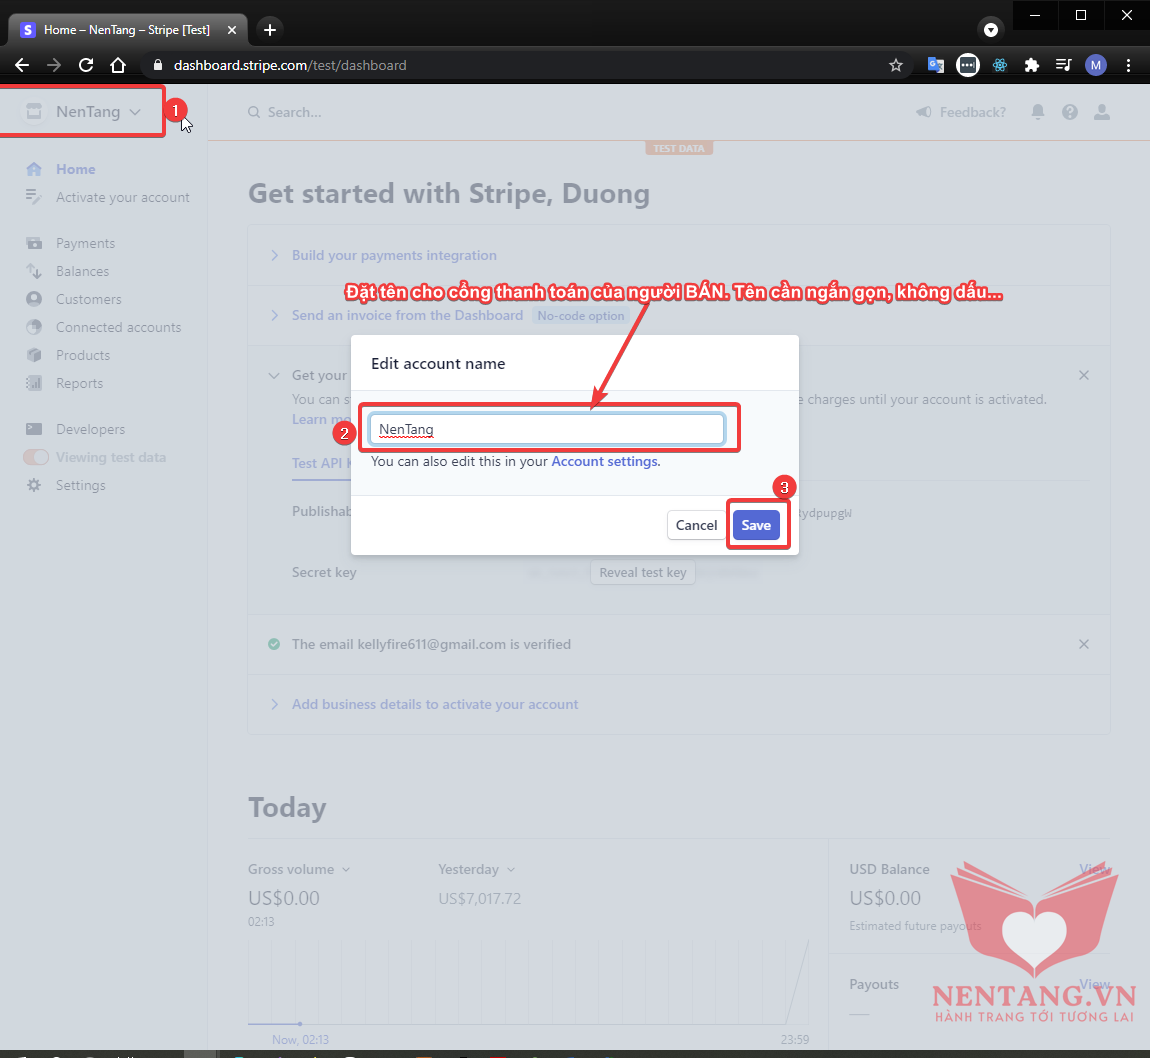Open the Yesterday comparison dropdown
1150x1058 pixels.
click(x=476, y=869)
